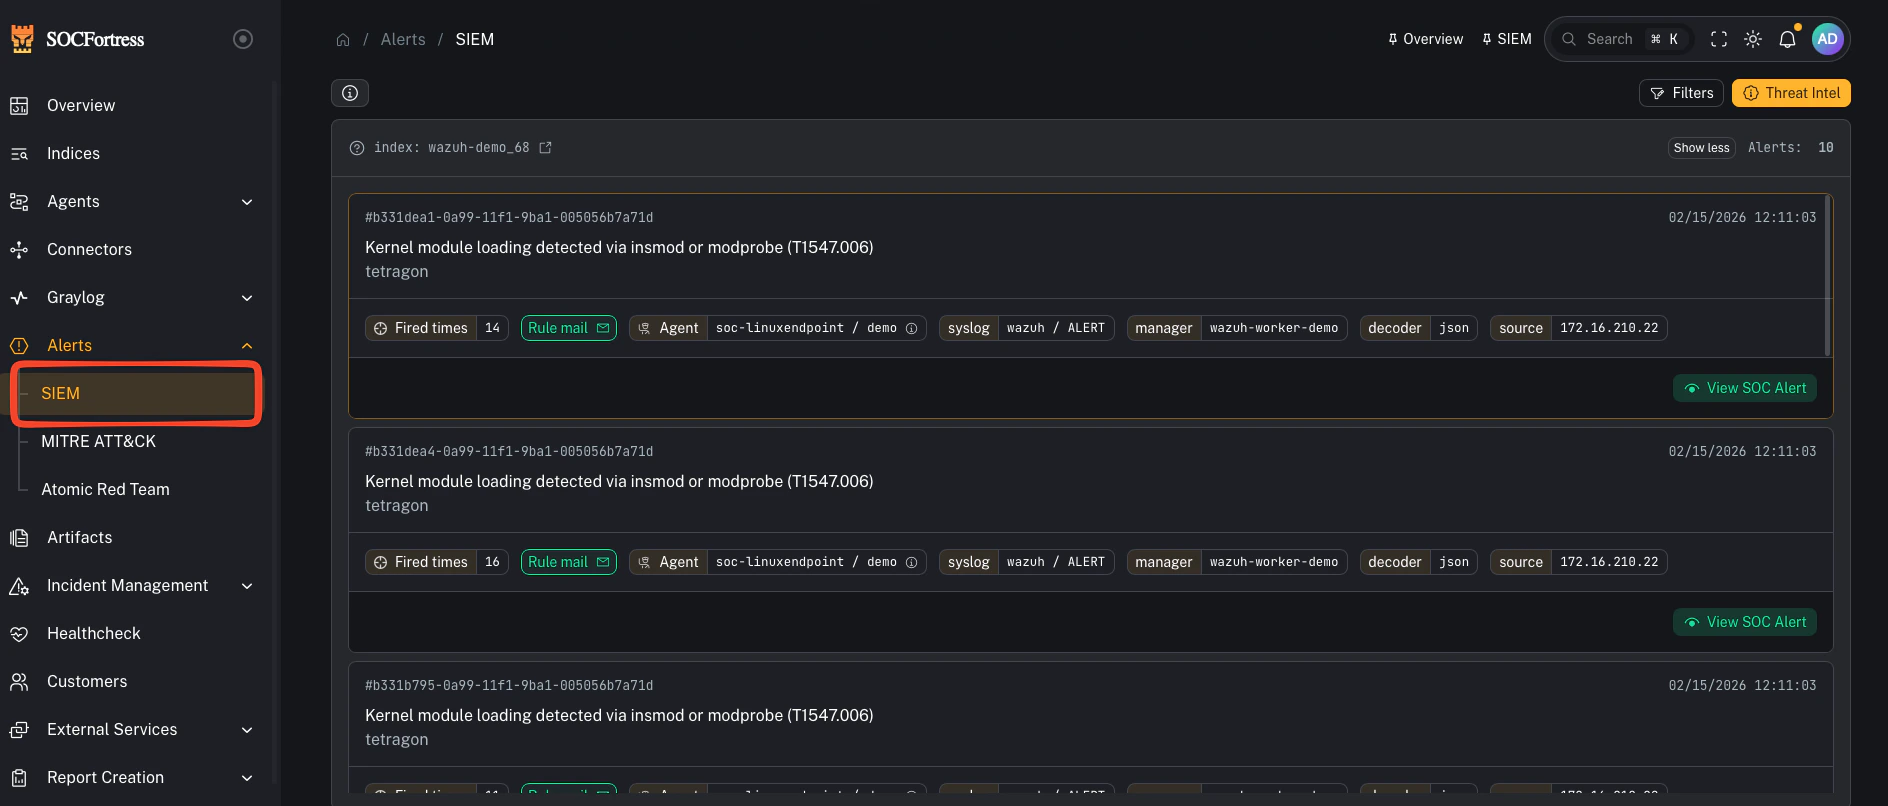Open Artifacts menu item
The height and width of the screenshot is (806, 1888).
(79, 537)
